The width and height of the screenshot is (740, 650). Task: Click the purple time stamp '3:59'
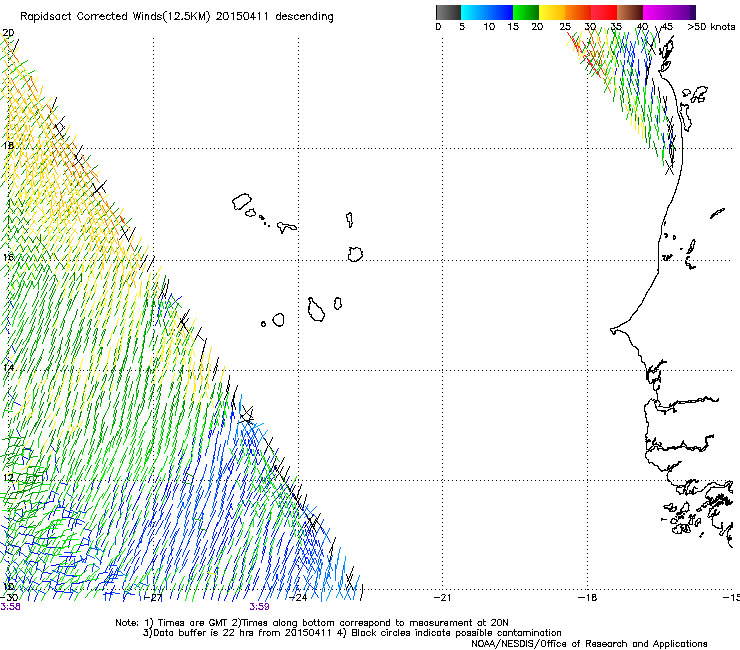[x=260, y=607]
